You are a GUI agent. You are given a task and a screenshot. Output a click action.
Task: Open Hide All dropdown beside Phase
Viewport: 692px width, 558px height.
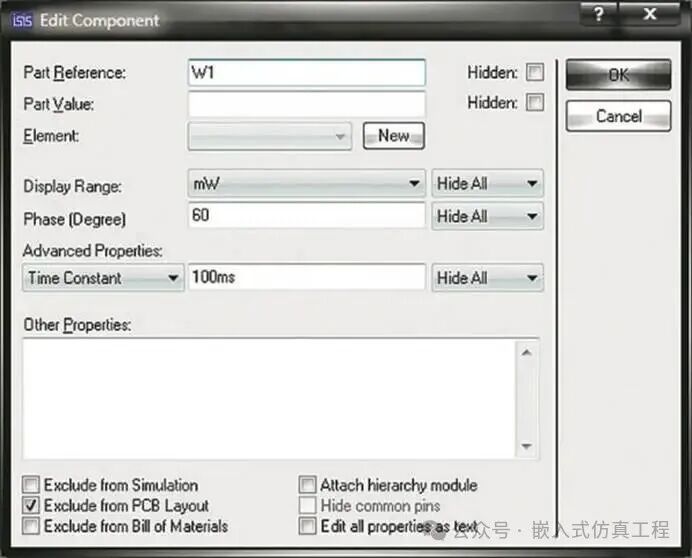(488, 216)
